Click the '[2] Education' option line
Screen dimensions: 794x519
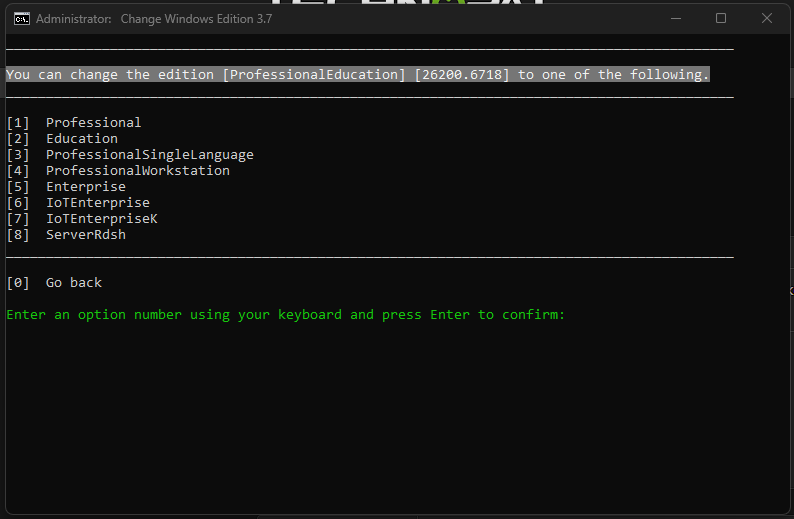click(x=62, y=139)
